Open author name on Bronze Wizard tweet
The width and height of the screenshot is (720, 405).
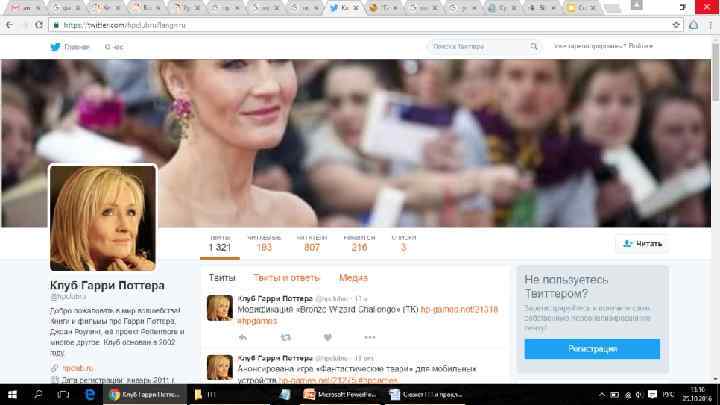click(275, 299)
